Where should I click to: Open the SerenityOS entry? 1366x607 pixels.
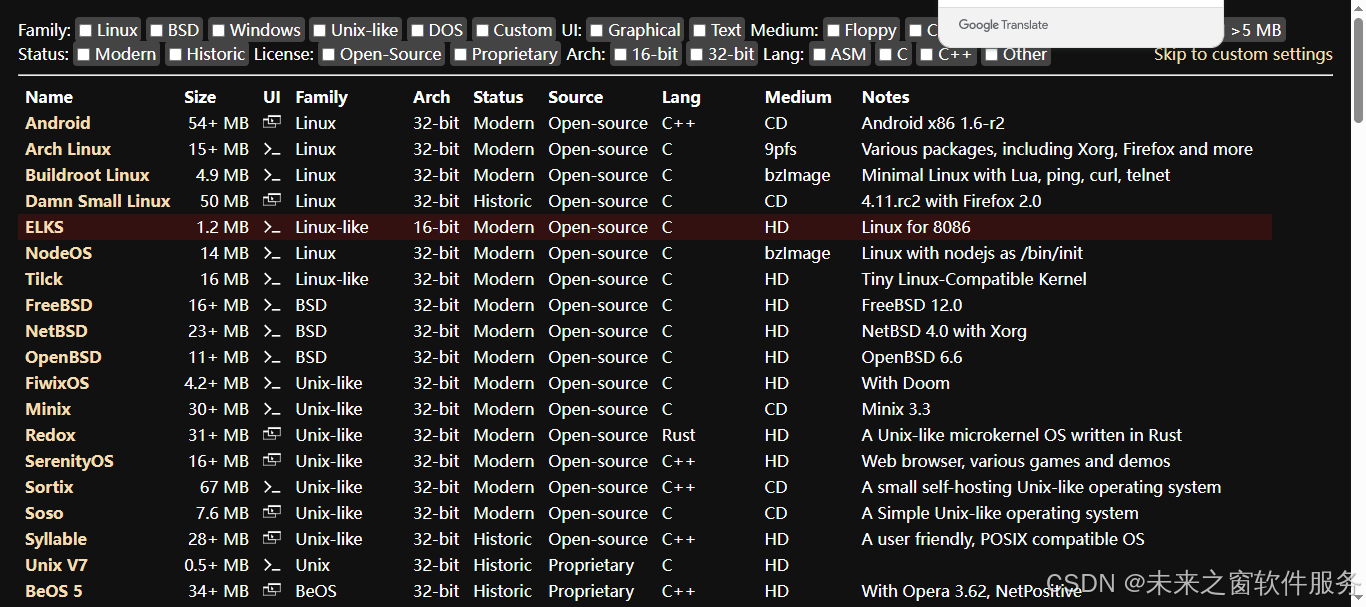[x=69, y=461]
